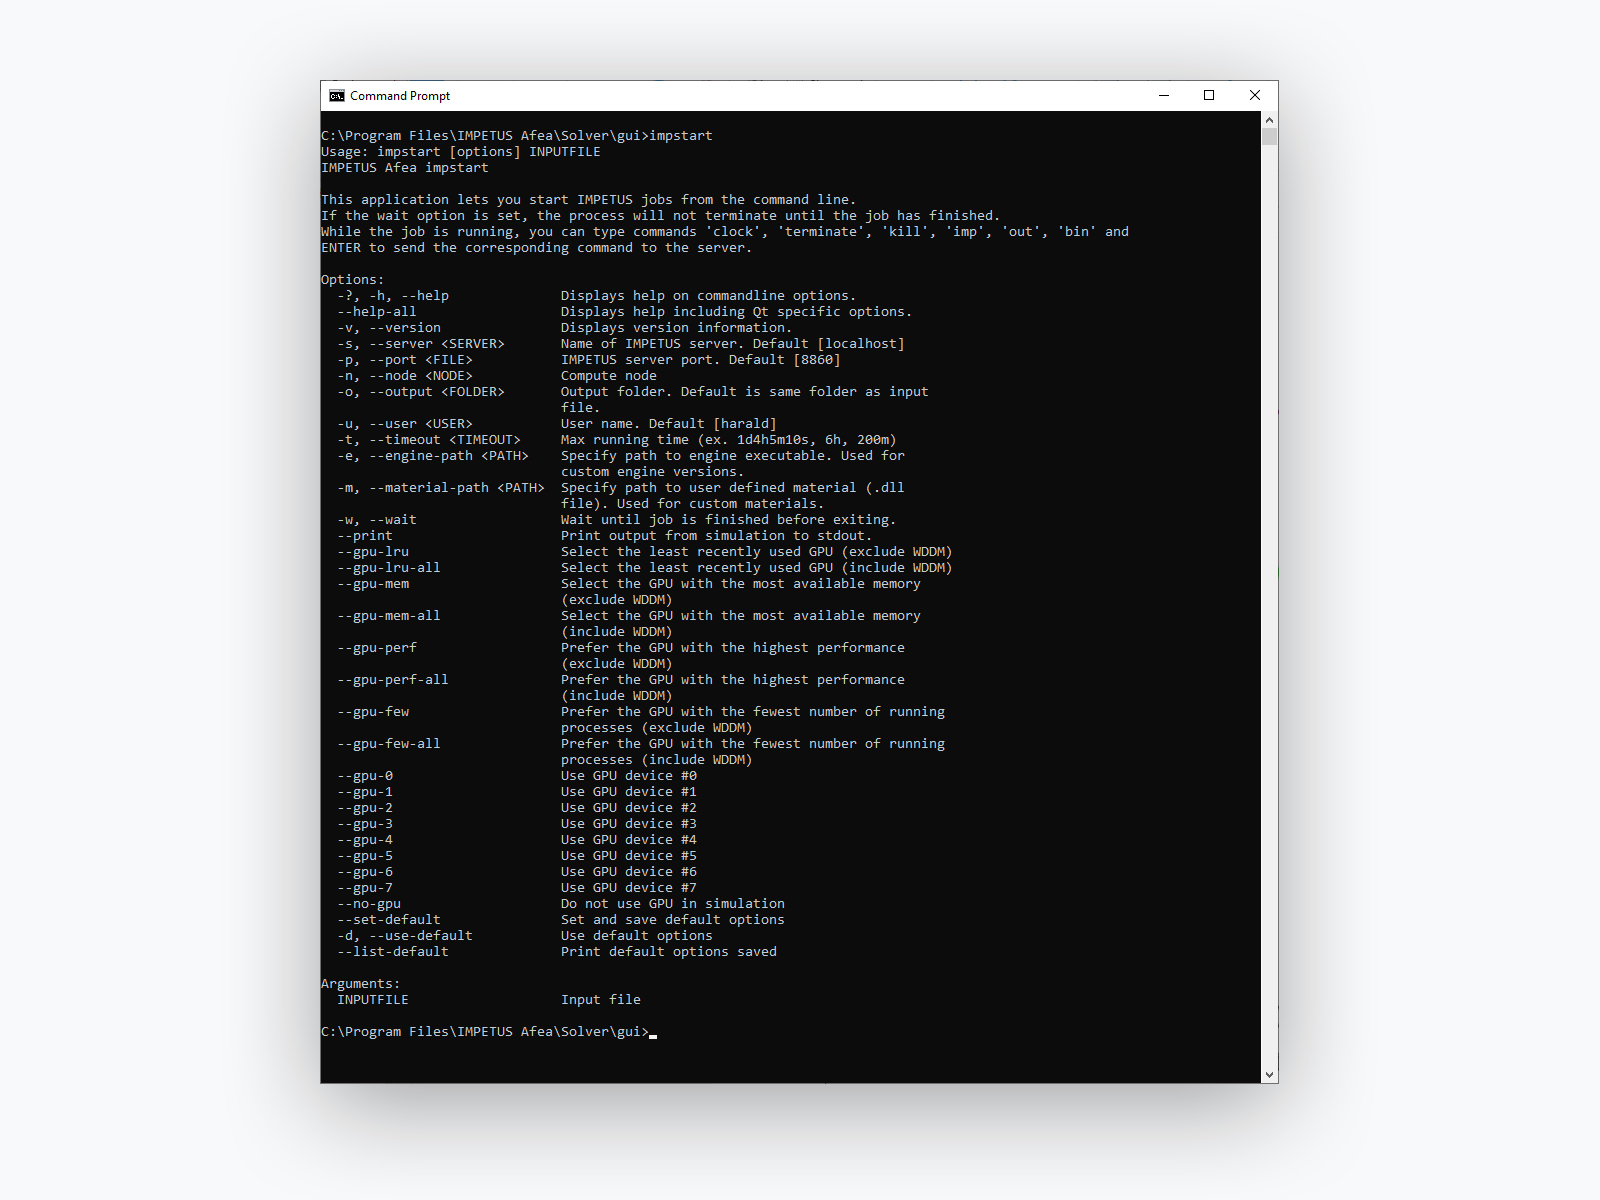1600x1200 pixels.
Task: Click the '--gpu-mem' option
Action: 373,584
